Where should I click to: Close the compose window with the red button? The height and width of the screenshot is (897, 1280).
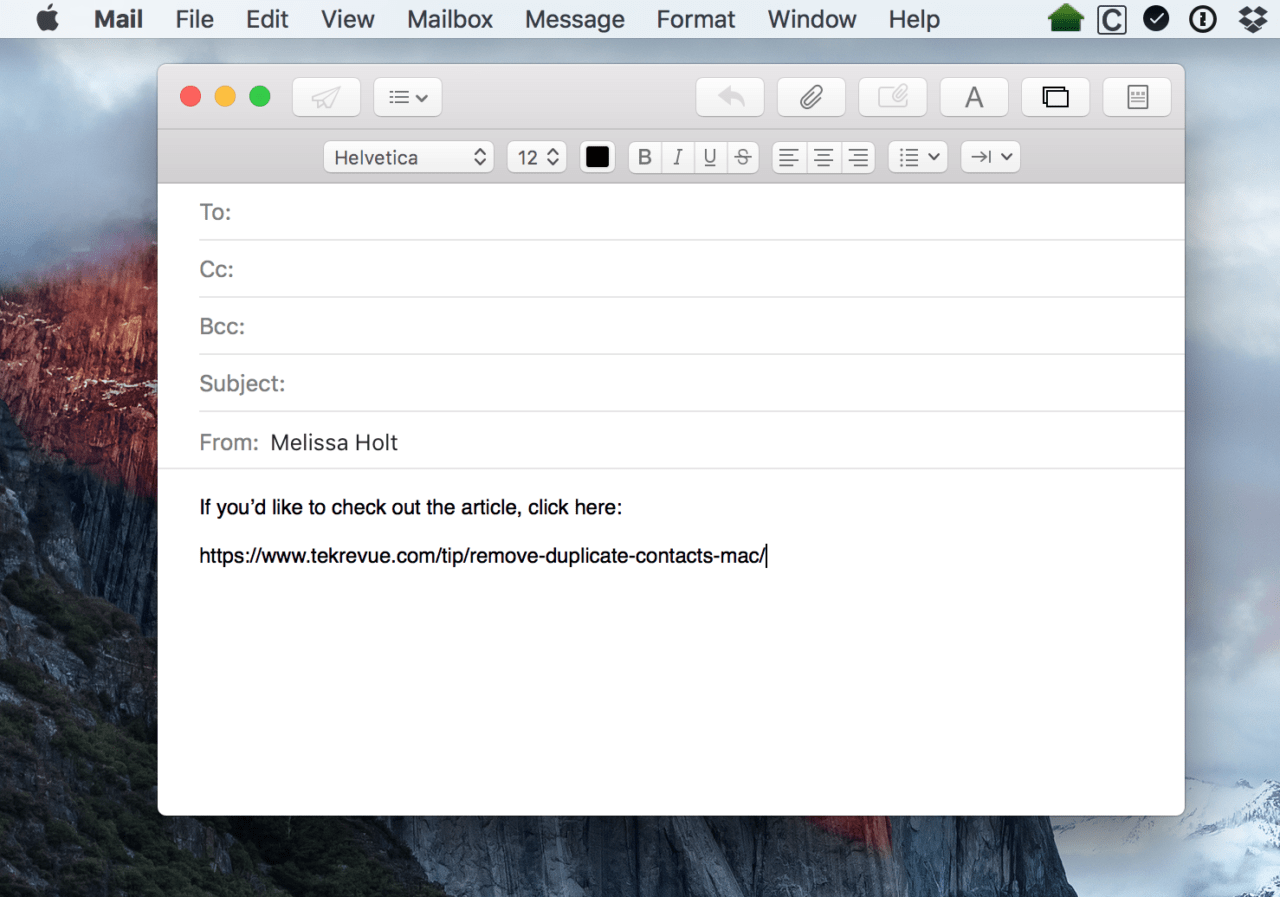[190, 97]
